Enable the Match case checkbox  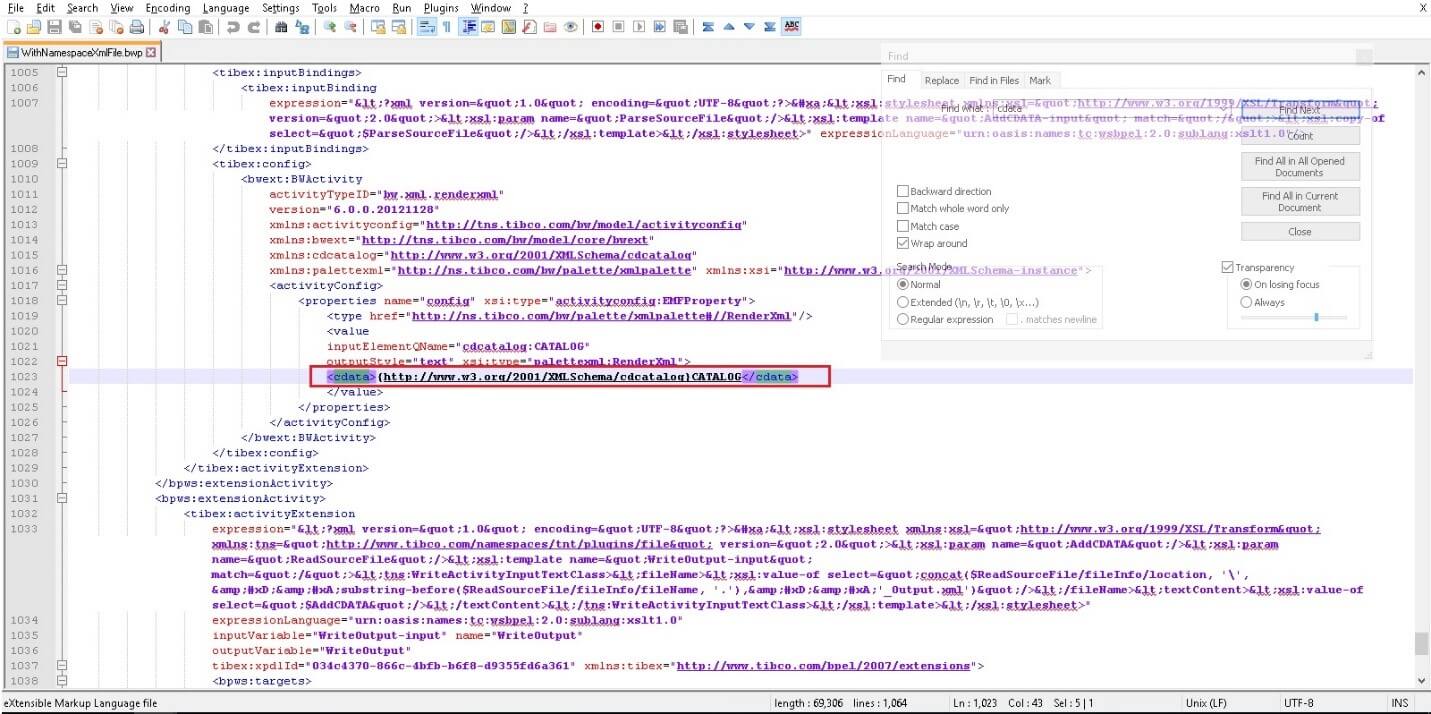coord(903,226)
